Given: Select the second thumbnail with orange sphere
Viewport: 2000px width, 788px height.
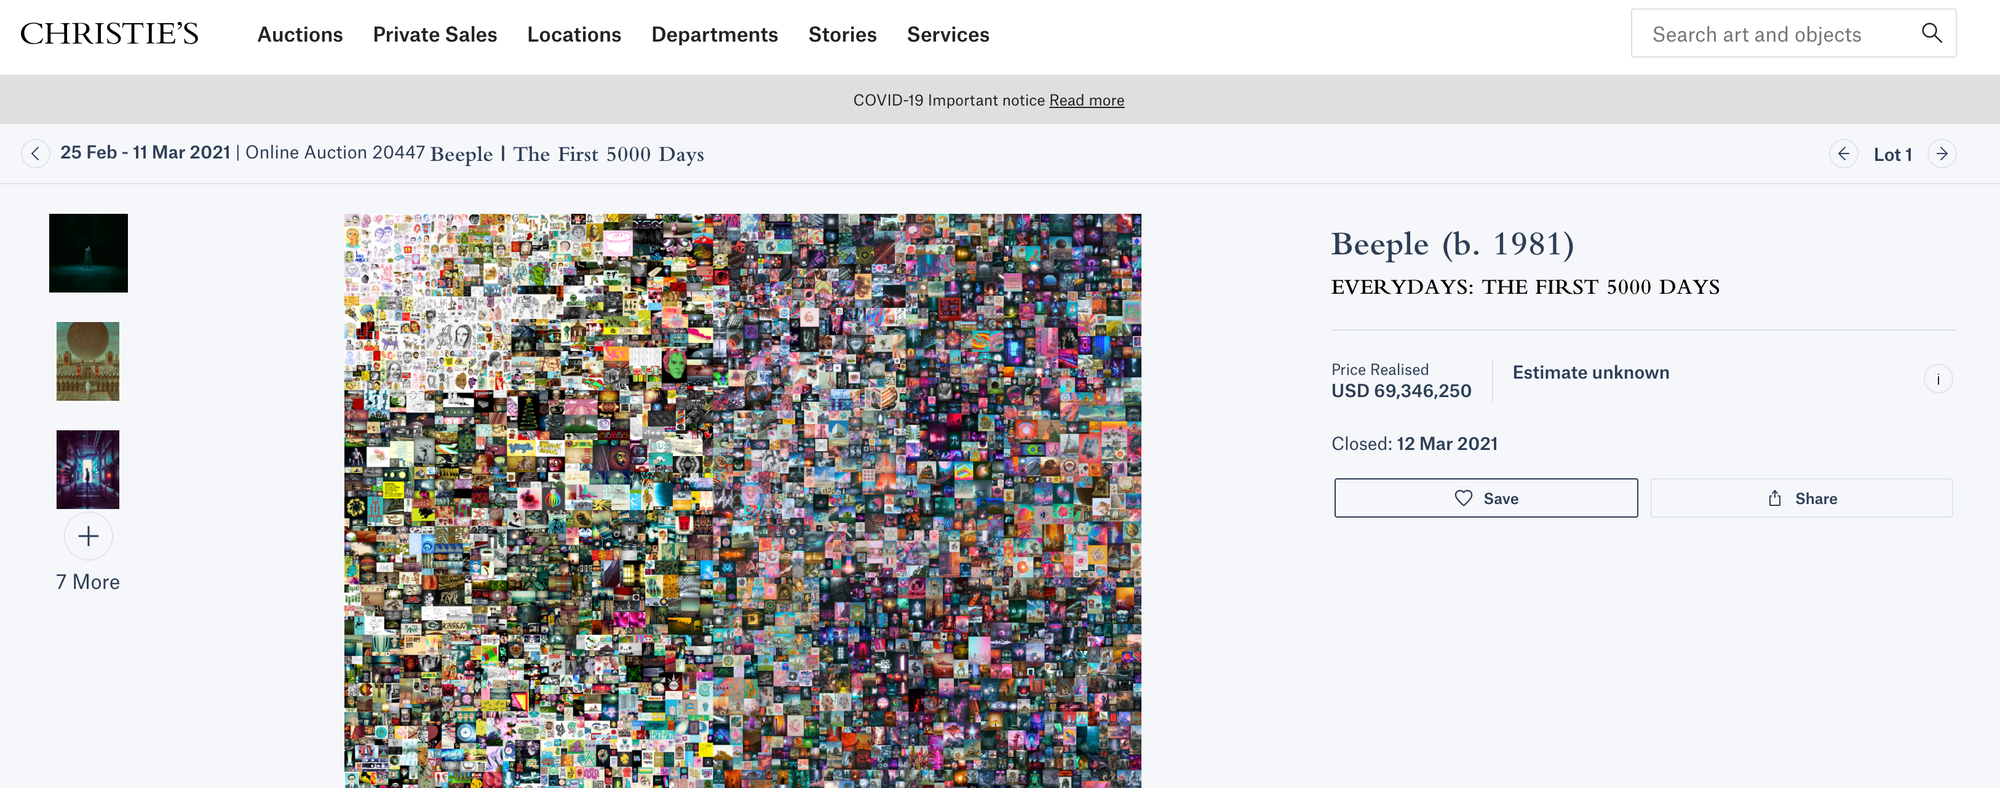Looking at the screenshot, I should (88, 361).
